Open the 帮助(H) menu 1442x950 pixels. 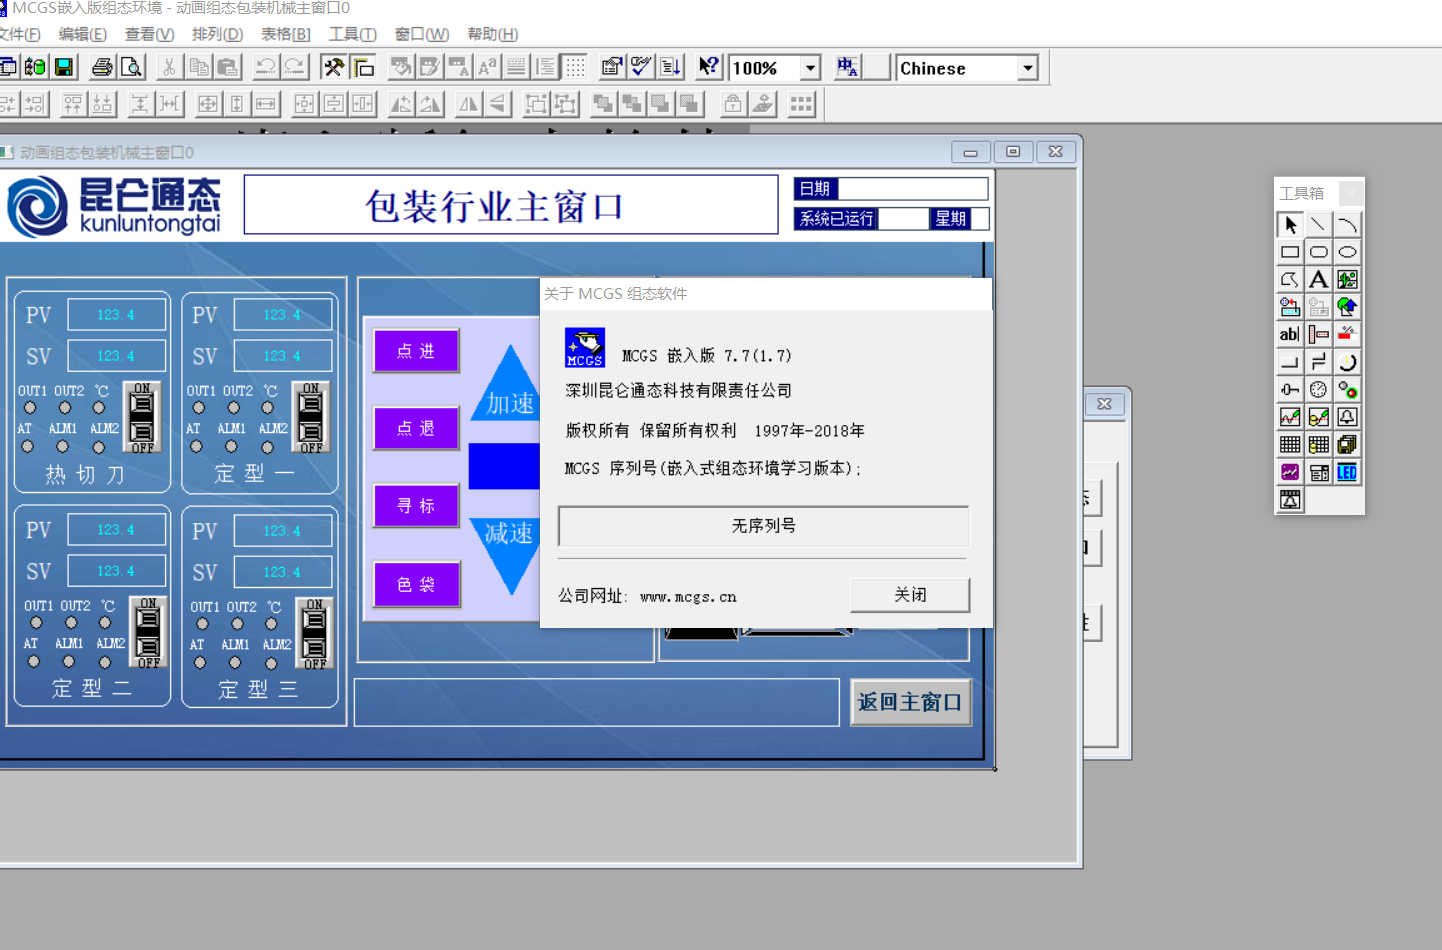[492, 34]
